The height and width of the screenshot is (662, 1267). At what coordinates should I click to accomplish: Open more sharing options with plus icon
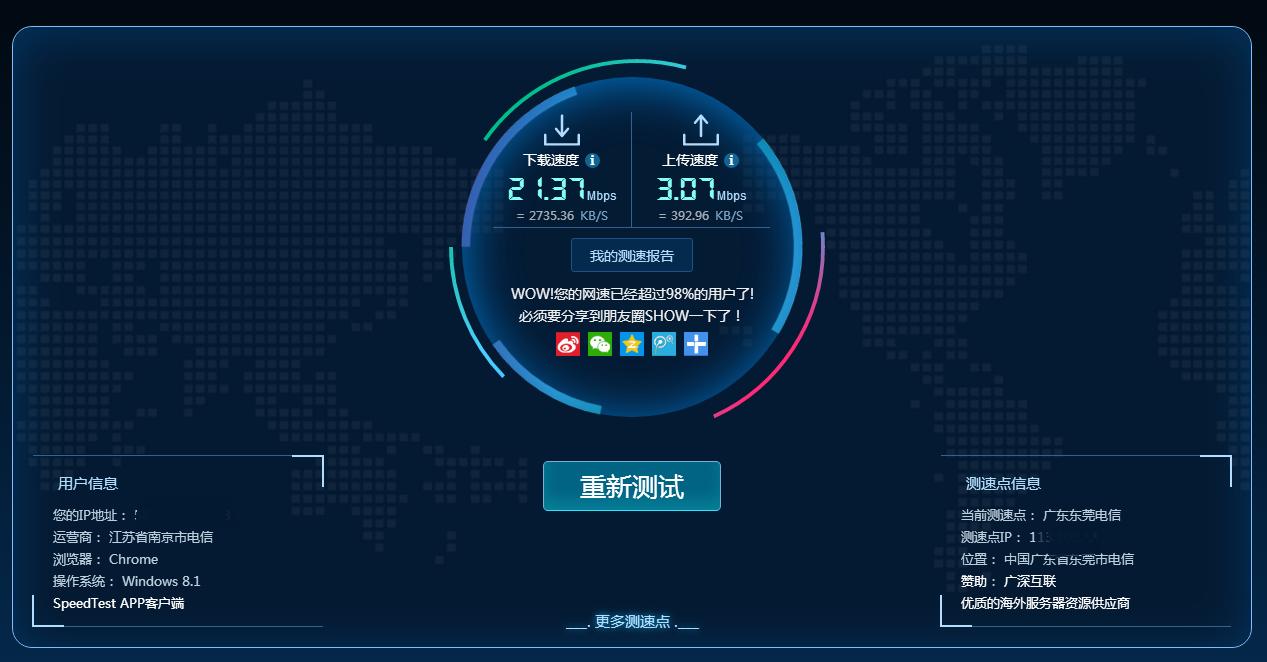[696, 344]
